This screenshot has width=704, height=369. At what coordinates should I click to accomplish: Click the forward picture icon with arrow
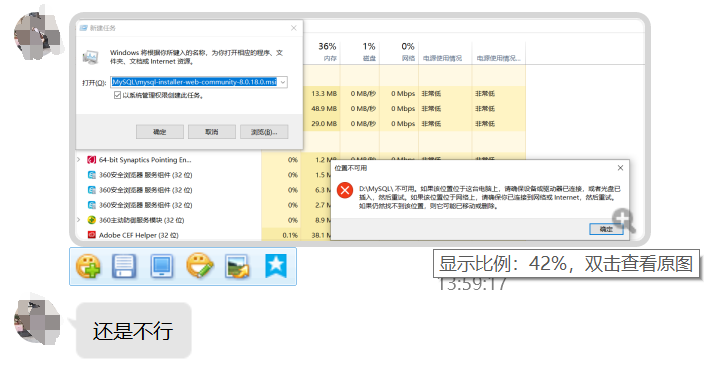pyautogui.click(x=237, y=266)
